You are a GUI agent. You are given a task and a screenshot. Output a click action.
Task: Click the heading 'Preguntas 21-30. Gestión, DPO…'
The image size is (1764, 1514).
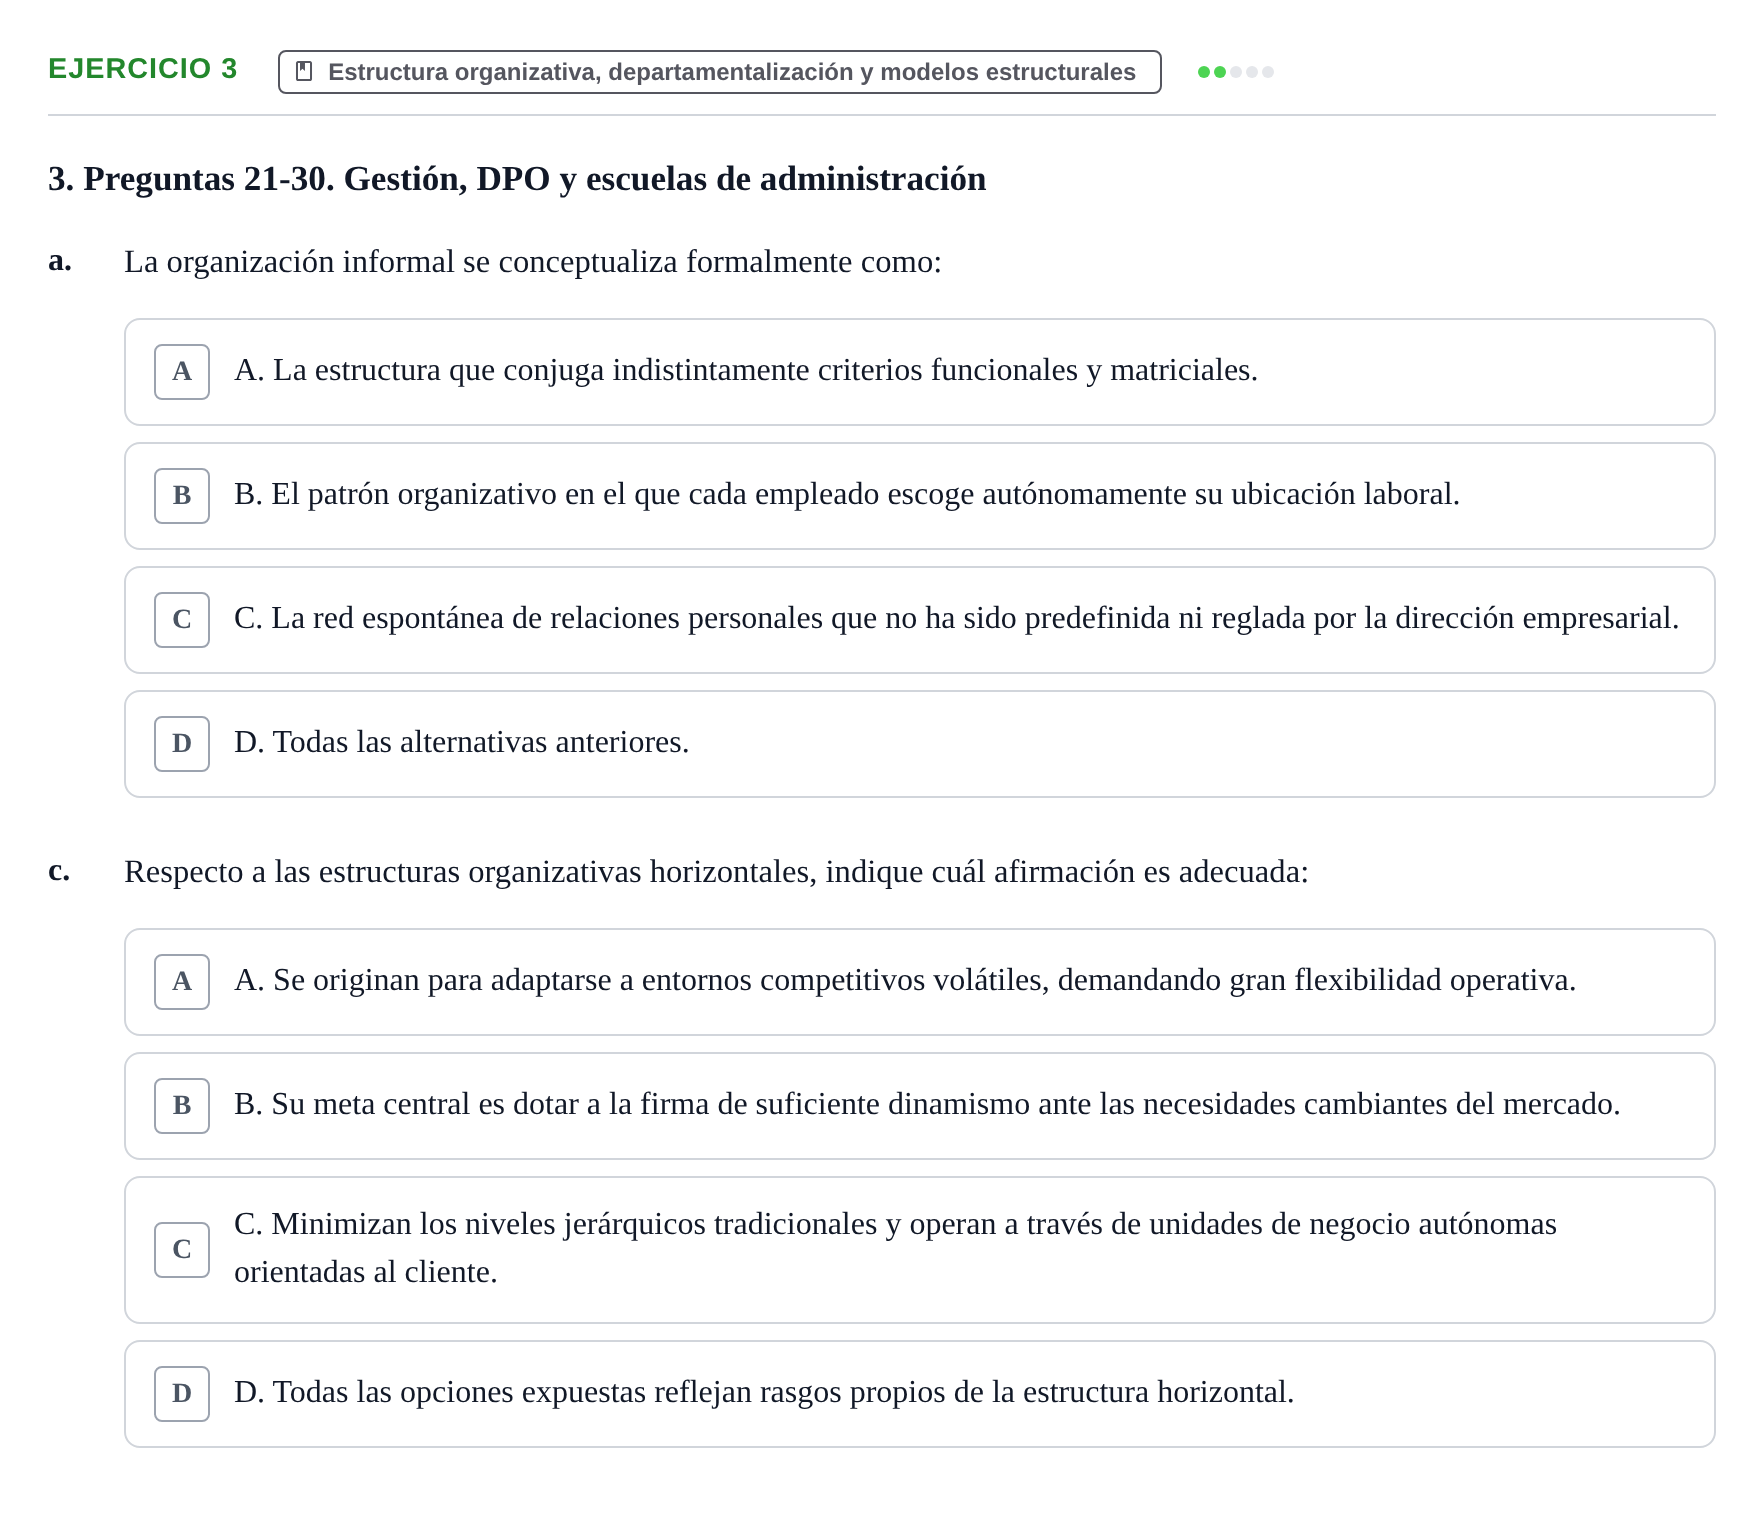517,179
